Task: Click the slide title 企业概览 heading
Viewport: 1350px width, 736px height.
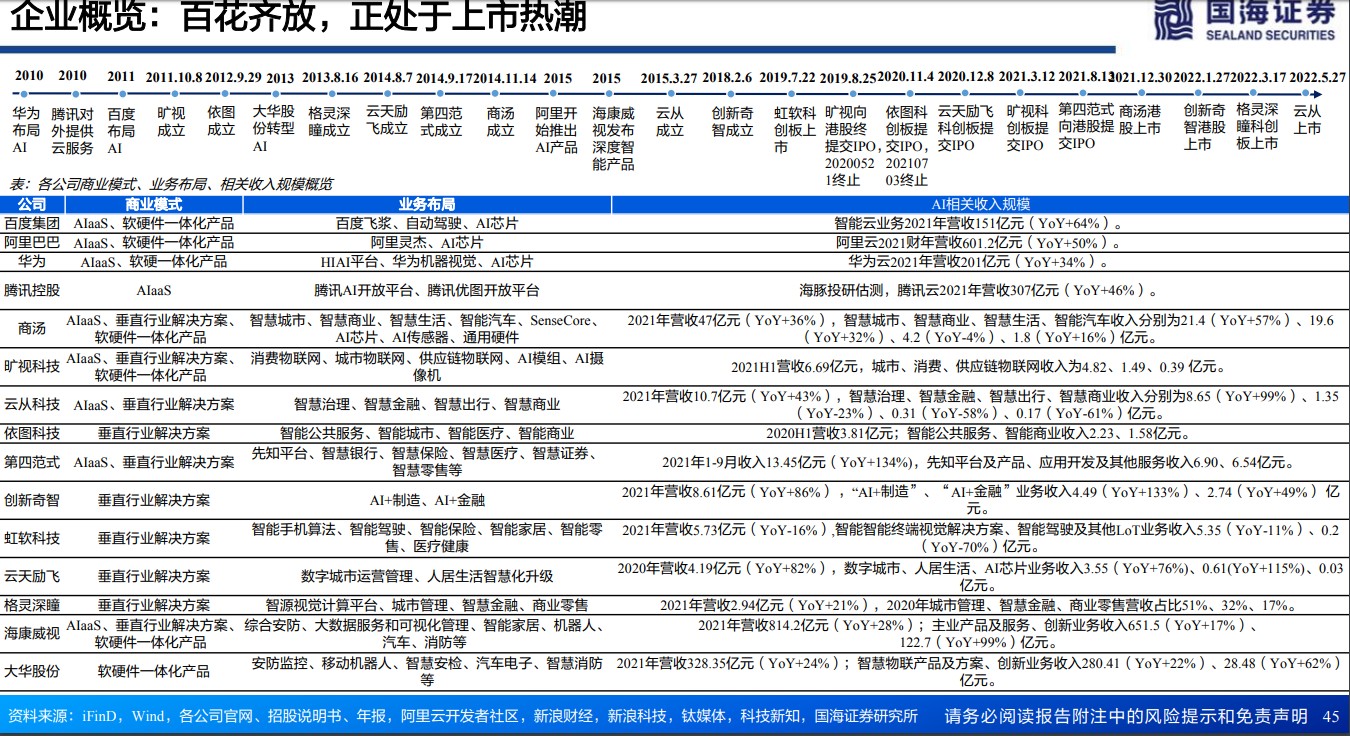Action: pos(298,17)
